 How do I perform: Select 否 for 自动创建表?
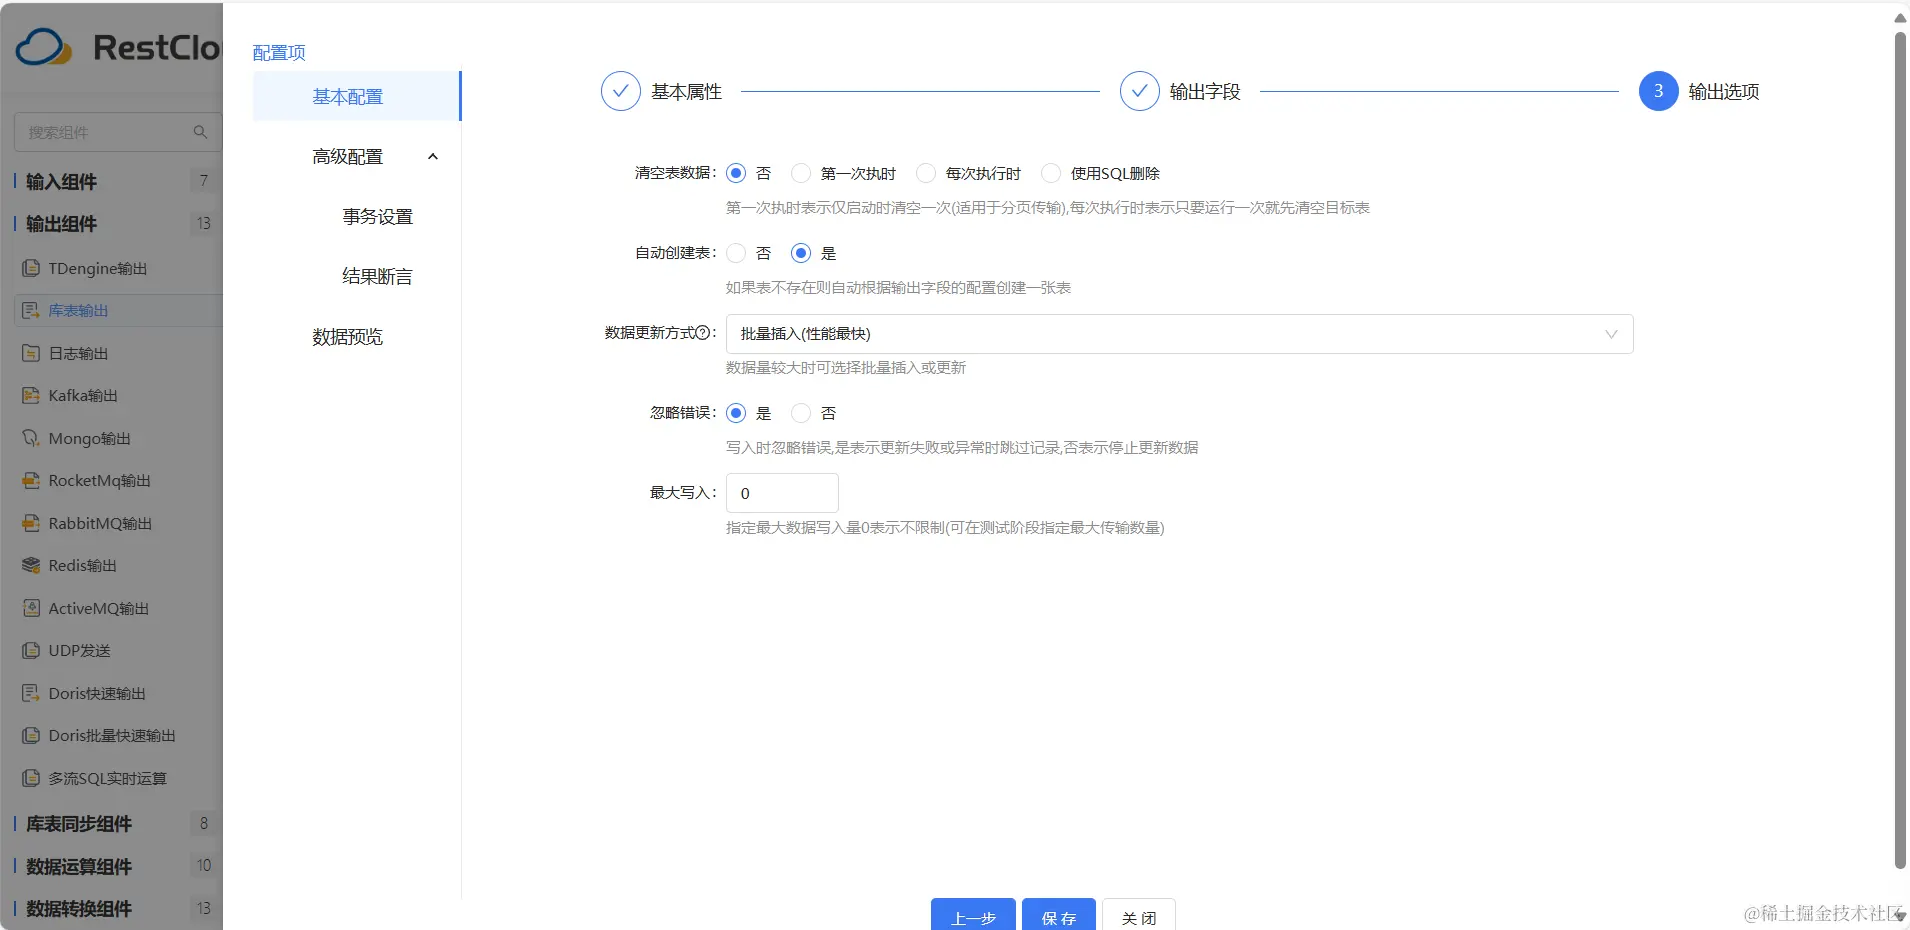click(x=736, y=253)
